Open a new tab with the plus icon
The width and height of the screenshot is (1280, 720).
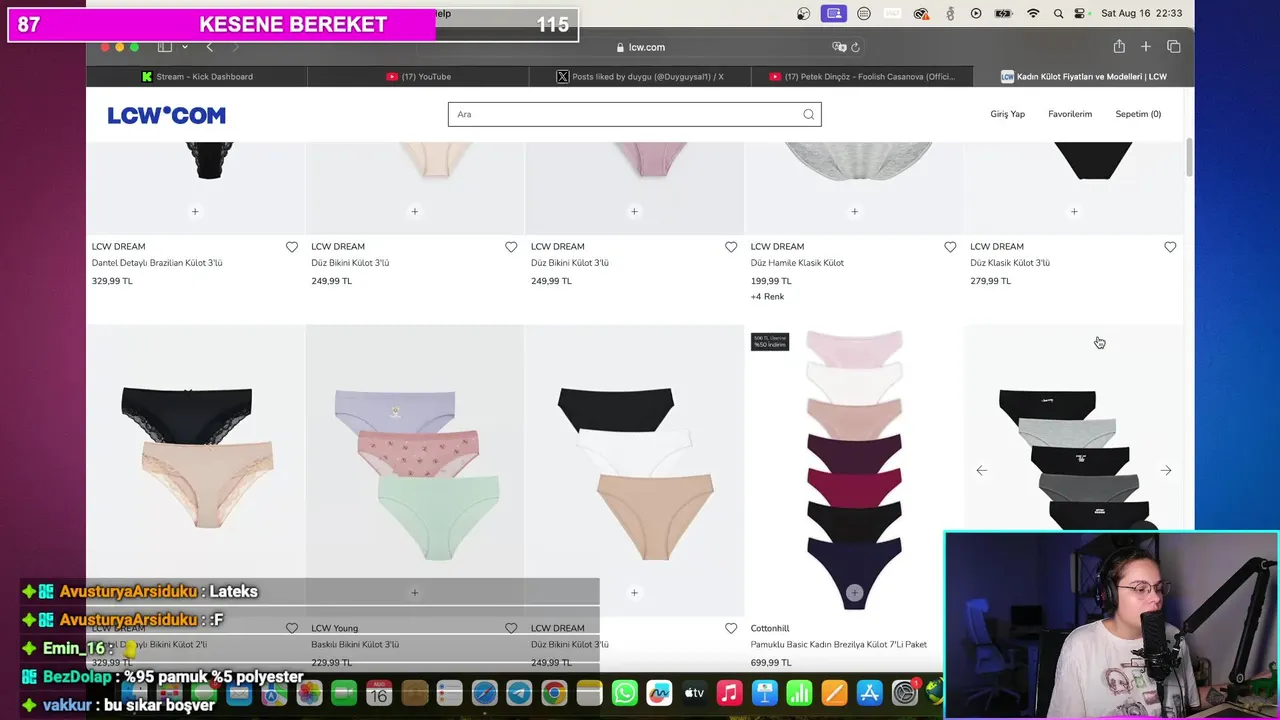pyautogui.click(x=1146, y=47)
